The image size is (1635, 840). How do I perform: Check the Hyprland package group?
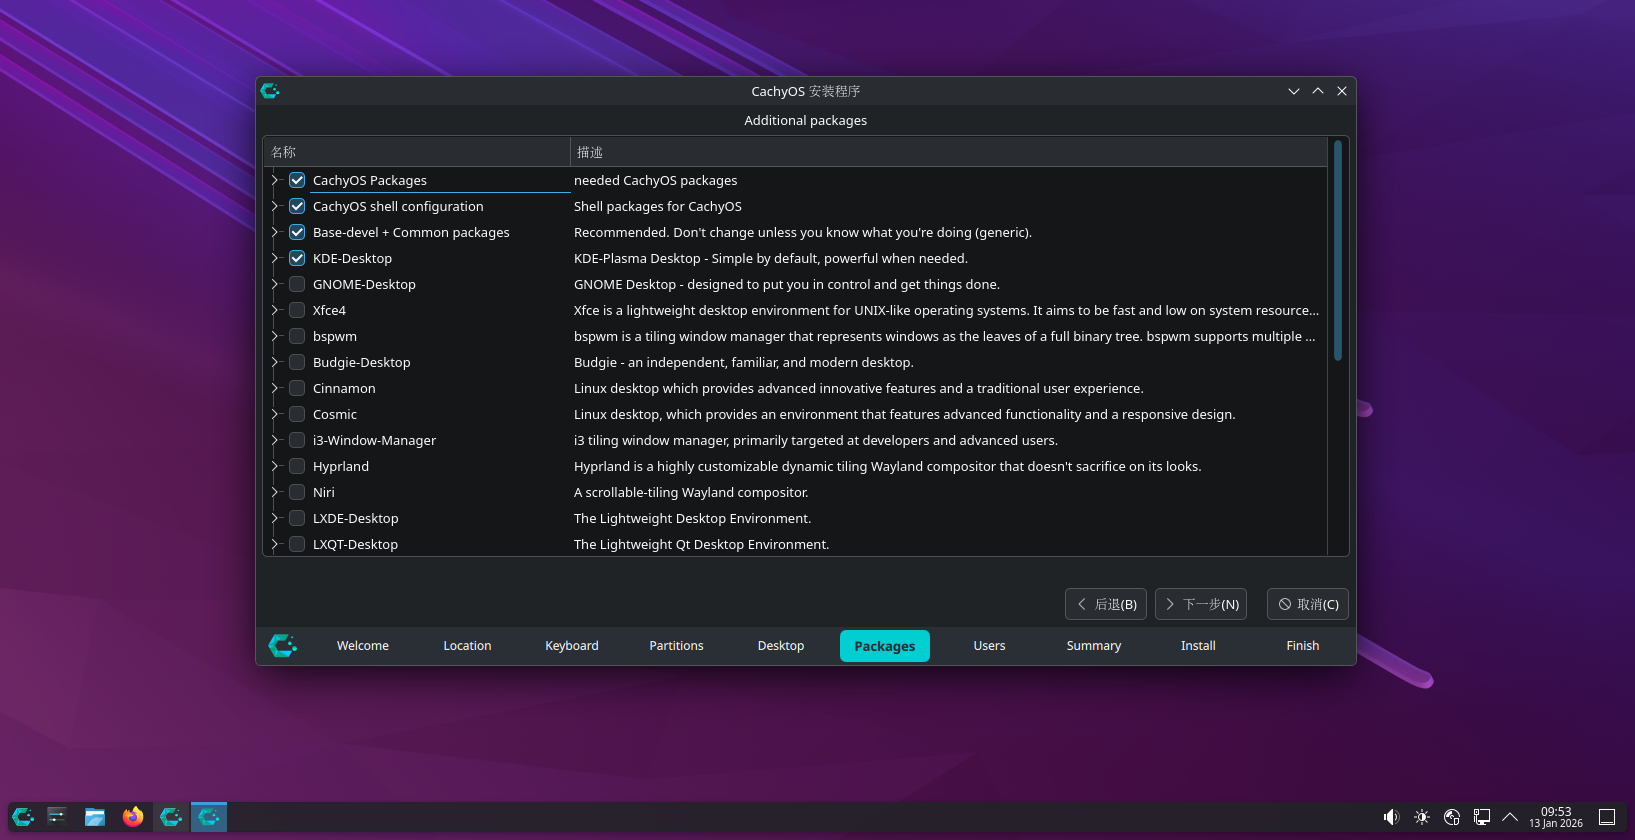(x=297, y=466)
